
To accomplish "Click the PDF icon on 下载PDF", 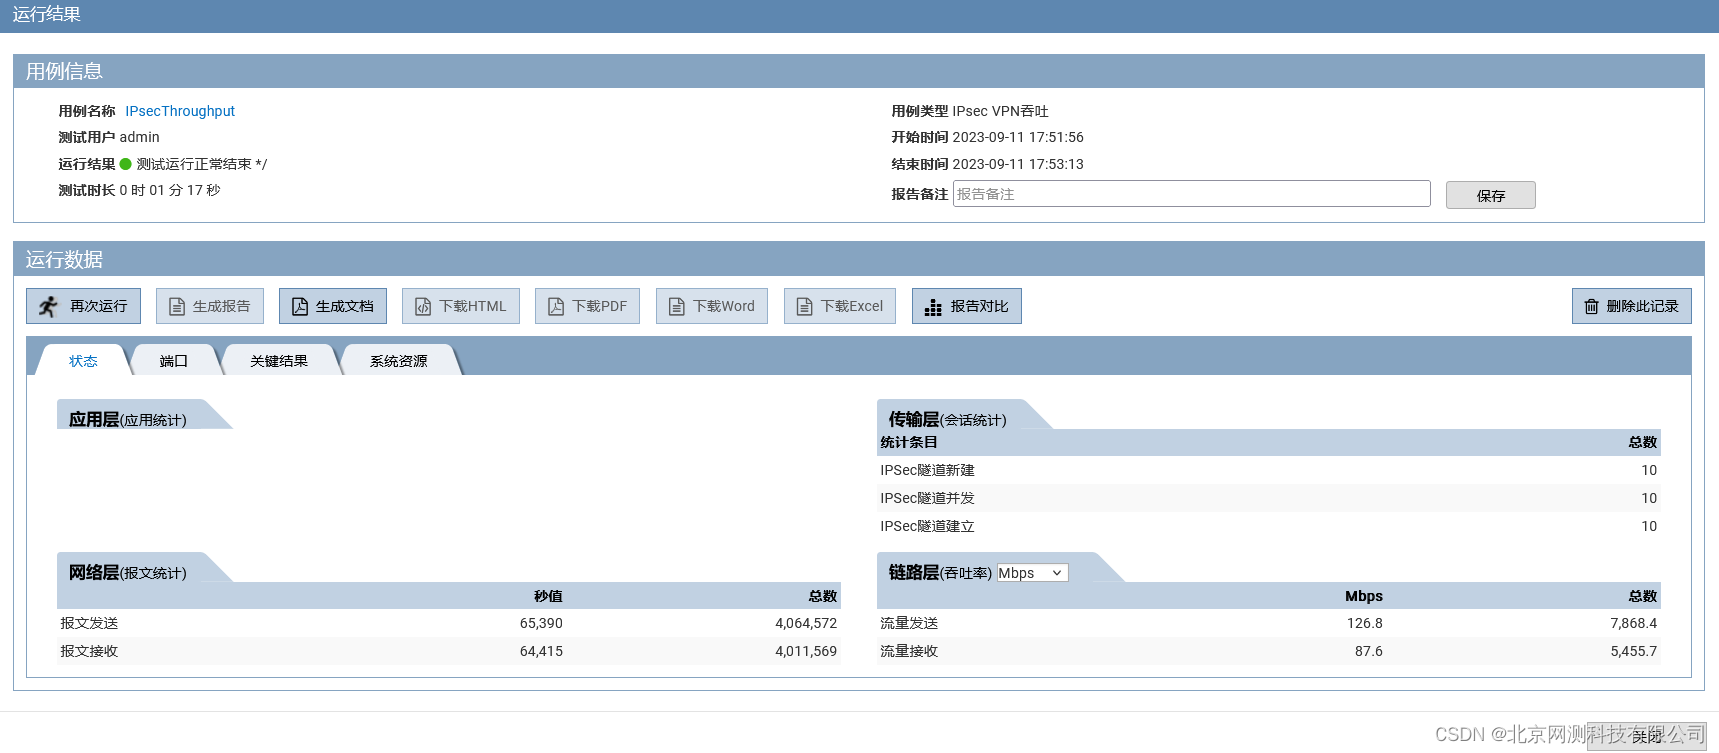I will pos(556,306).
